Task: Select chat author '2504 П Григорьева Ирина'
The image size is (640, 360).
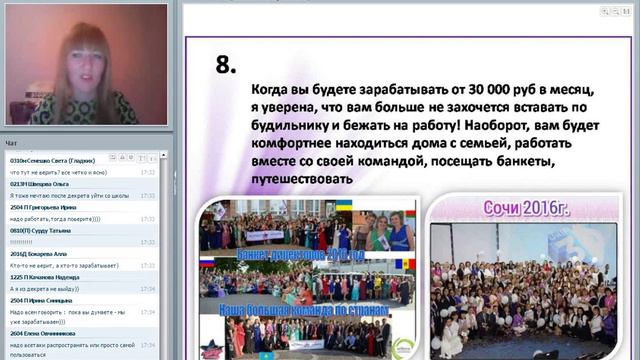Action: (43, 207)
